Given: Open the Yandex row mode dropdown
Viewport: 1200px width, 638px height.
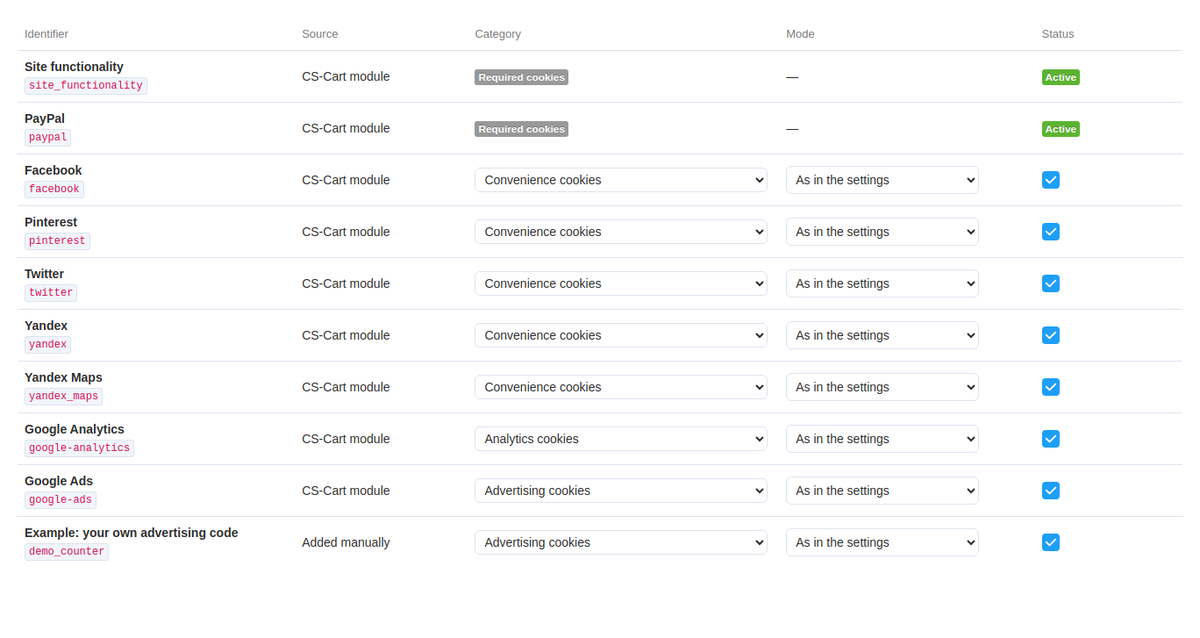Looking at the screenshot, I should tap(882, 335).
